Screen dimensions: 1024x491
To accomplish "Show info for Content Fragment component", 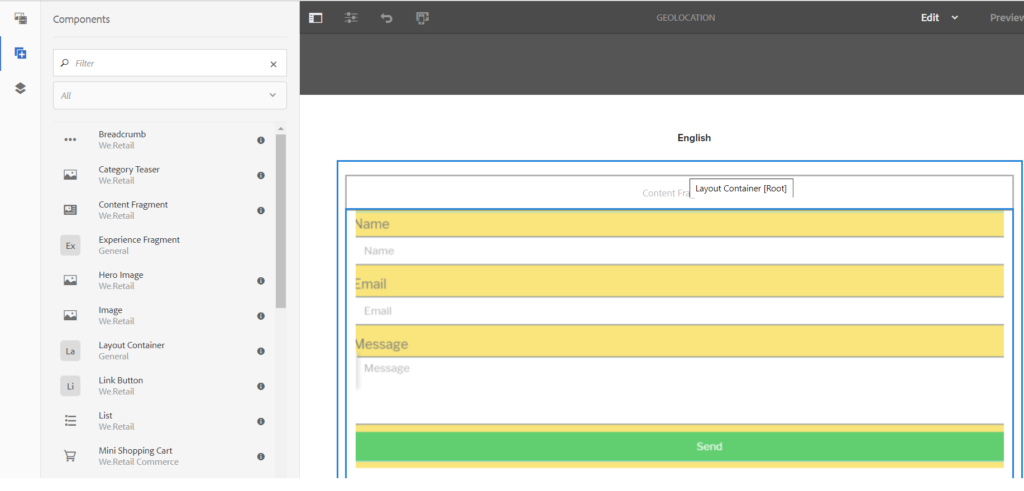I will (261, 211).
